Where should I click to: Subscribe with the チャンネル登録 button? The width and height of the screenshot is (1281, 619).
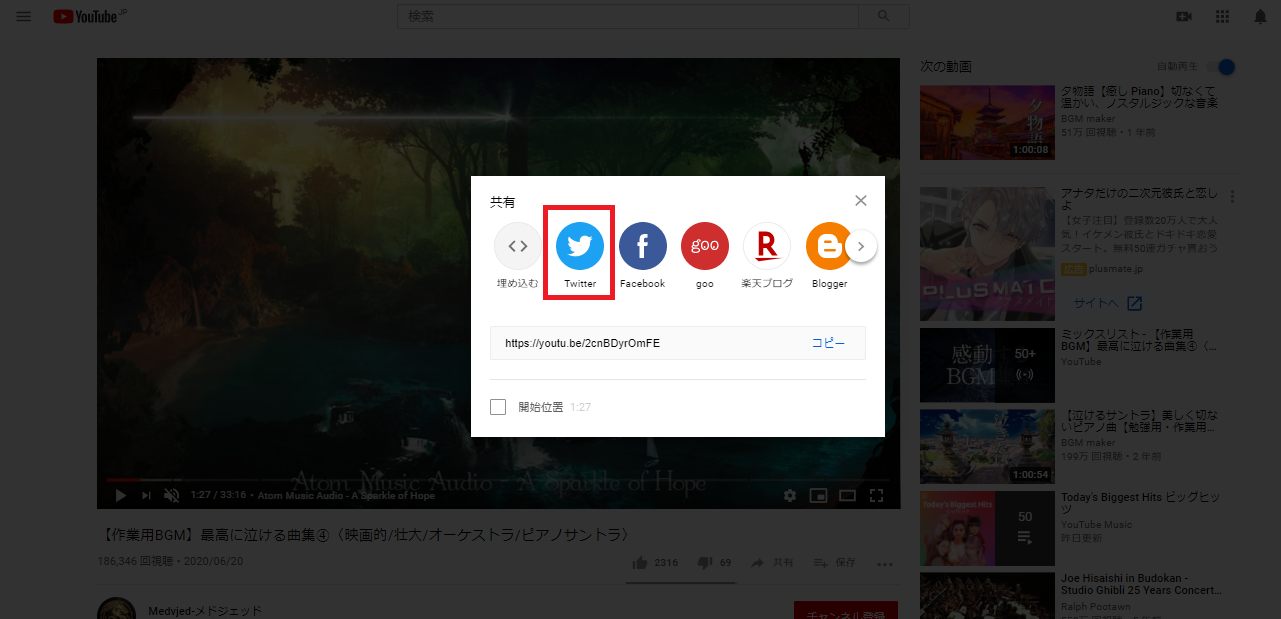click(x=845, y=610)
